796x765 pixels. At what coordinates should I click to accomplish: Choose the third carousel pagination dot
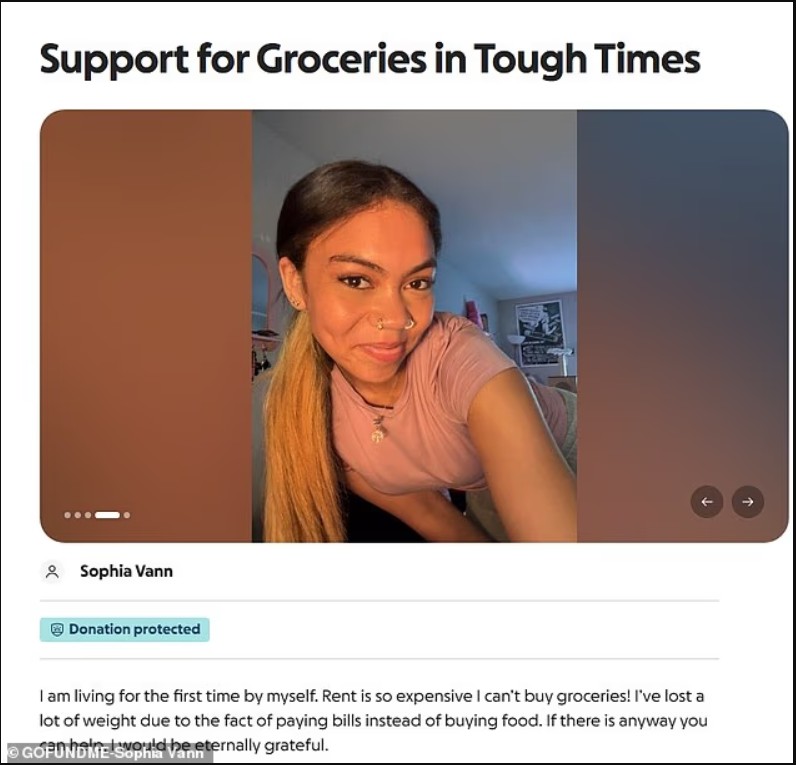88,515
